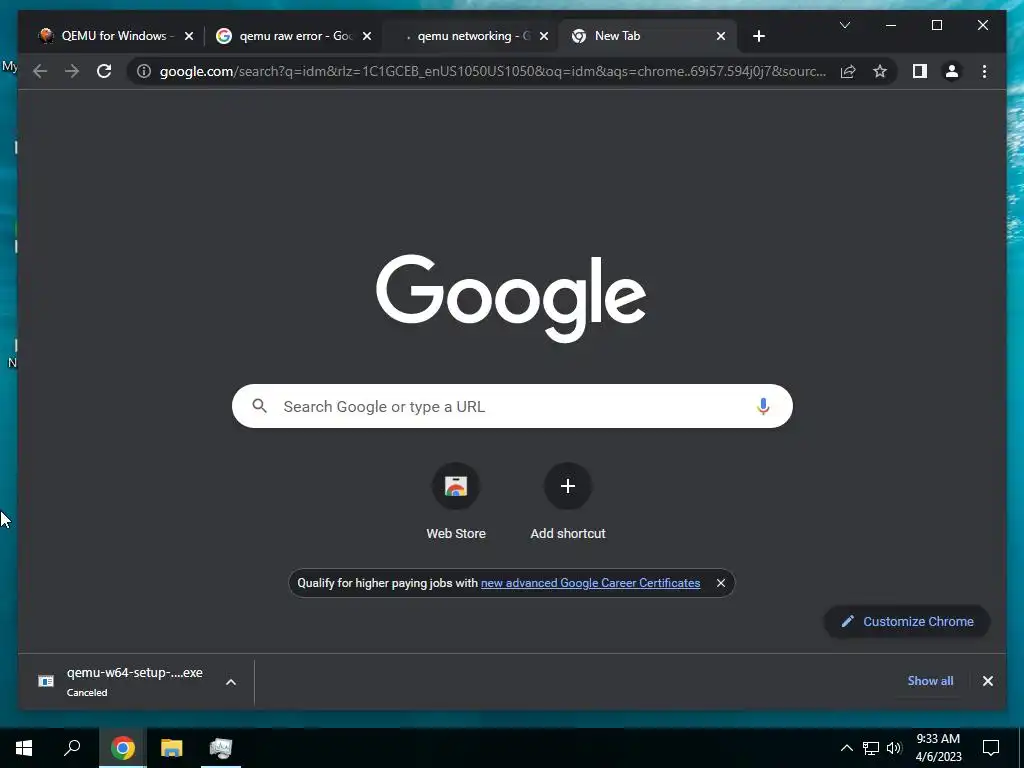This screenshot has width=1024, height=768.
Task: Open the Google Career Certificates link
Action: 590,583
